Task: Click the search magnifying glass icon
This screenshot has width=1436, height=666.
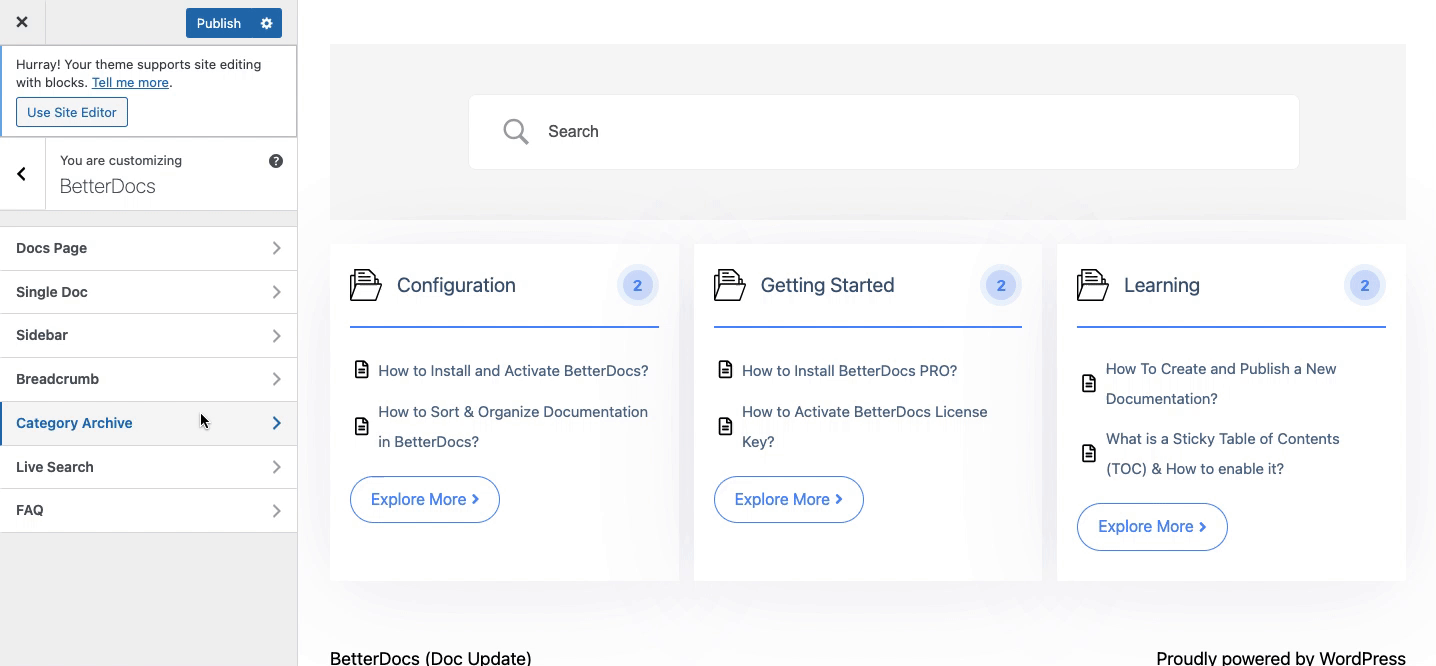Action: 515,131
